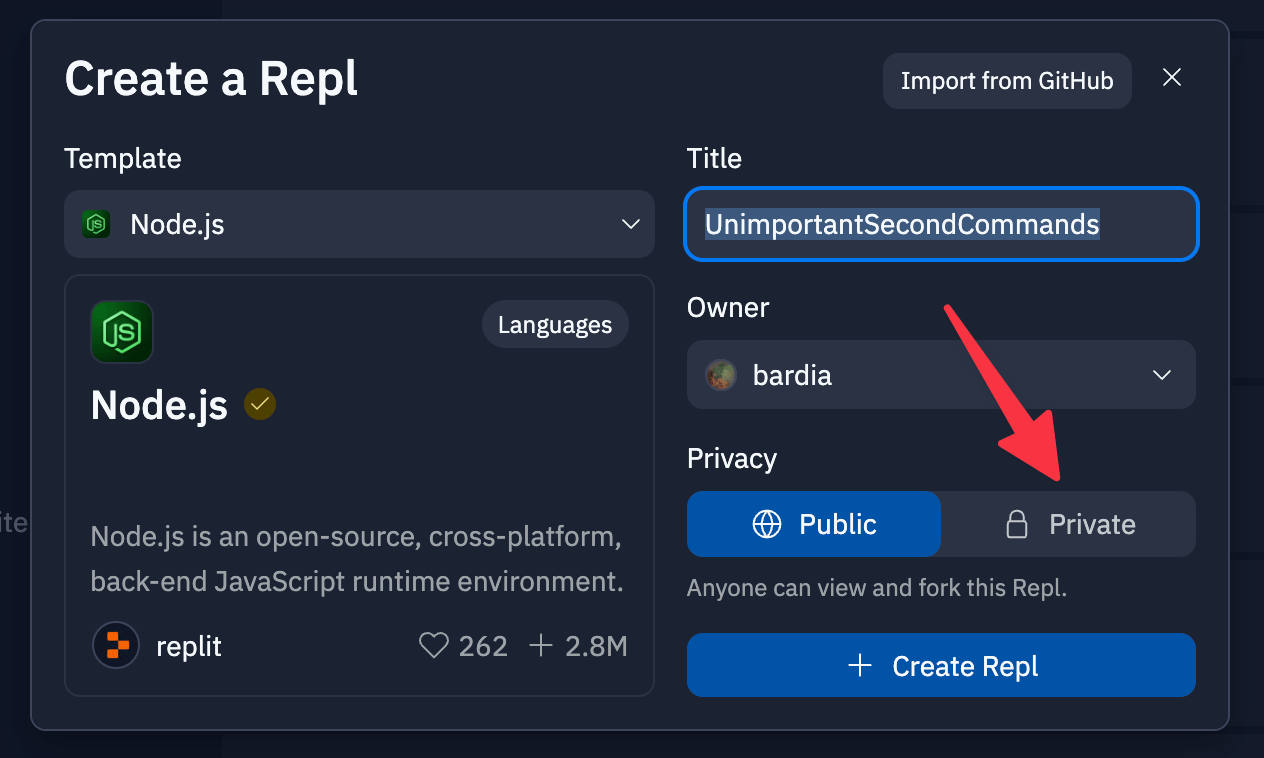The image size is (1264, 758).
Task: Click the Owner label
Action: (728, 308)
